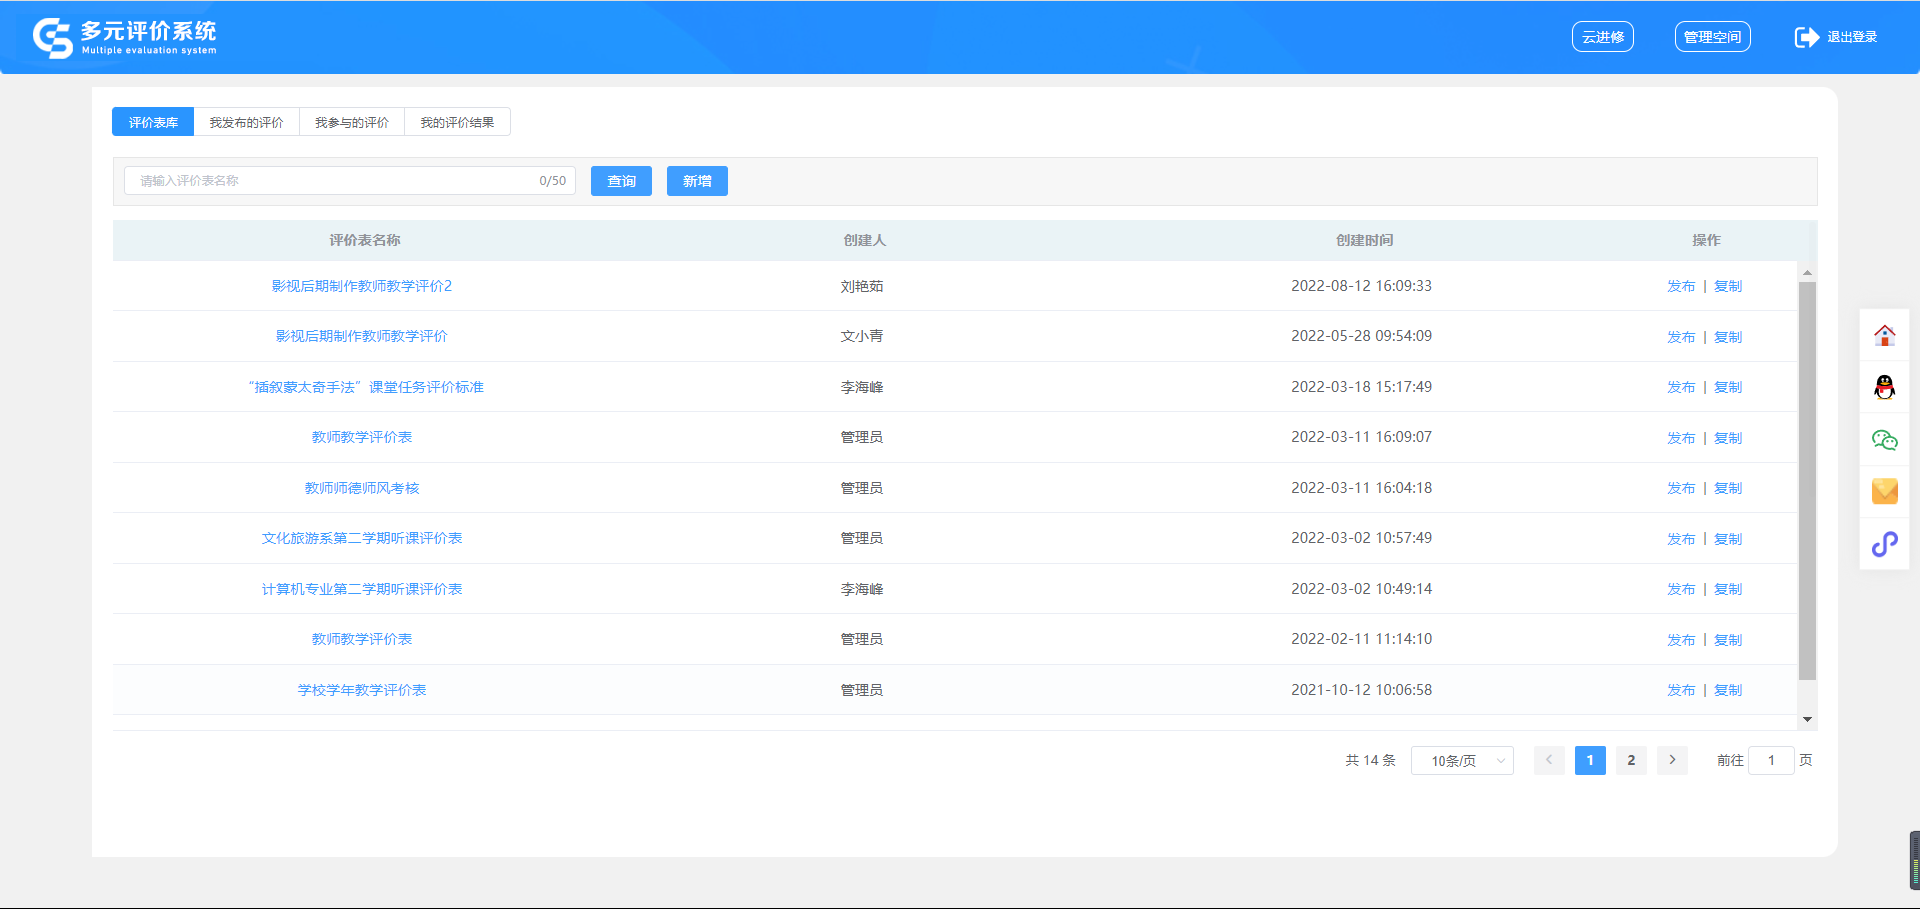Open 管理空间 from the header

[x=1712, y=37]
